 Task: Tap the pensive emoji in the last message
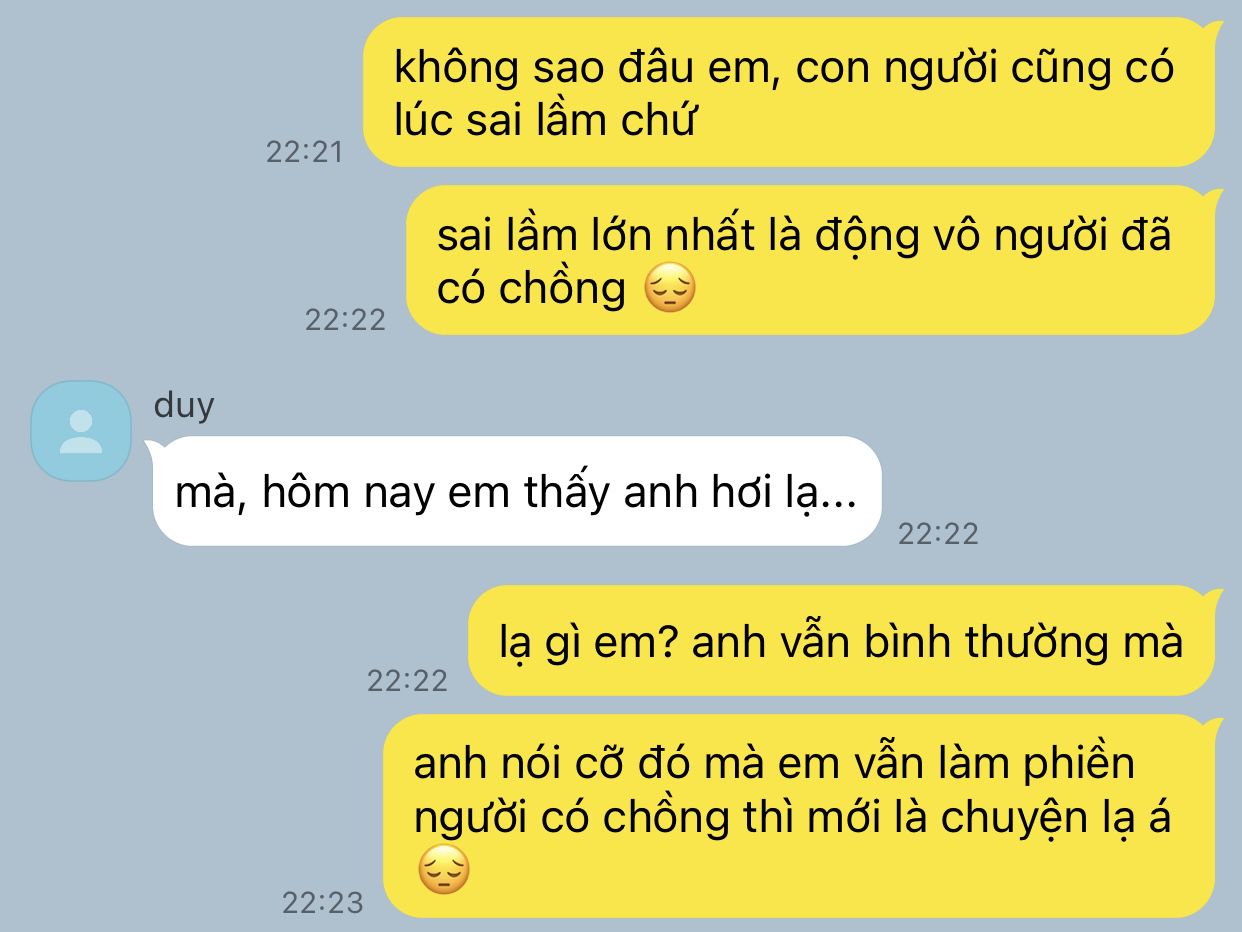[443, 869]
